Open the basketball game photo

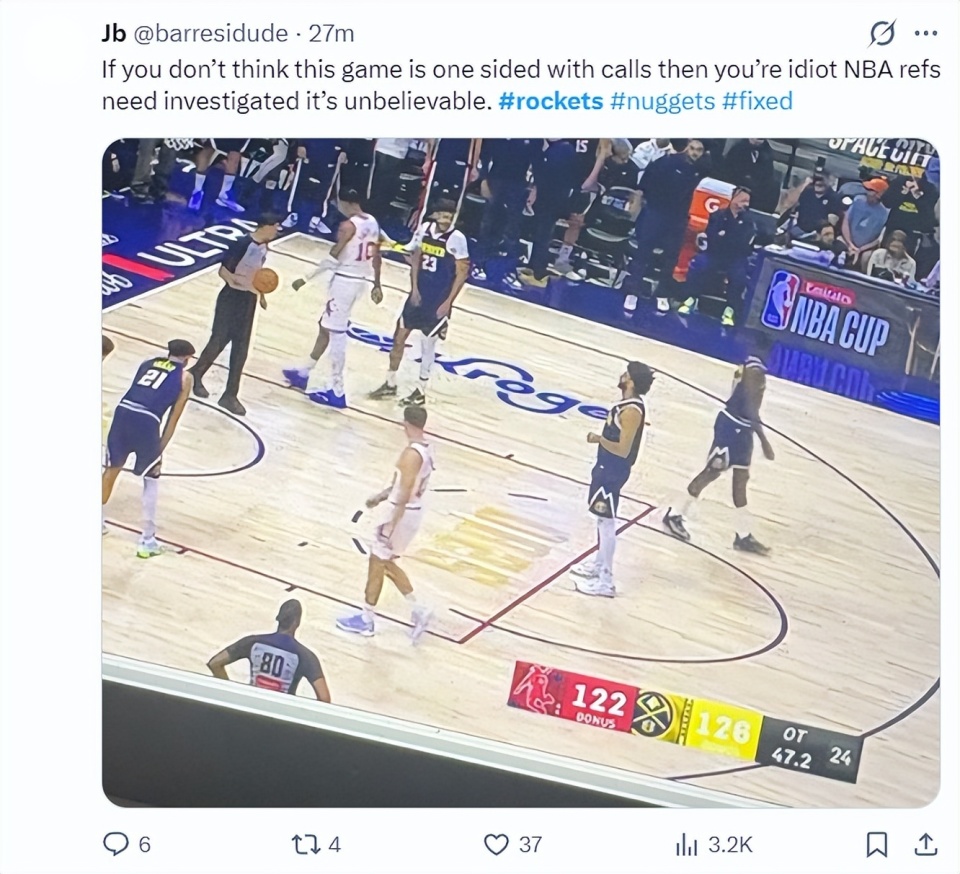[x=520, y=472]
